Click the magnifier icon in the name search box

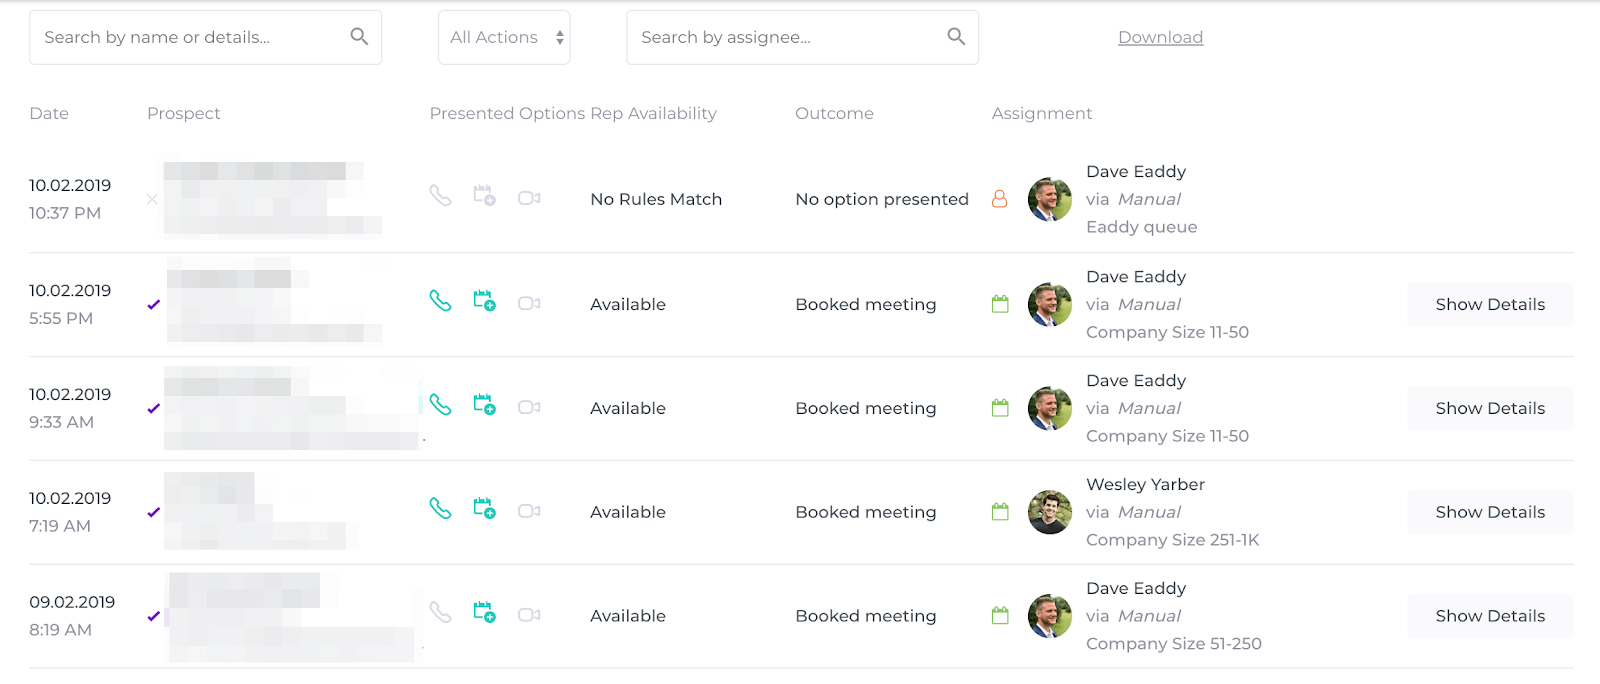[359, 37]
